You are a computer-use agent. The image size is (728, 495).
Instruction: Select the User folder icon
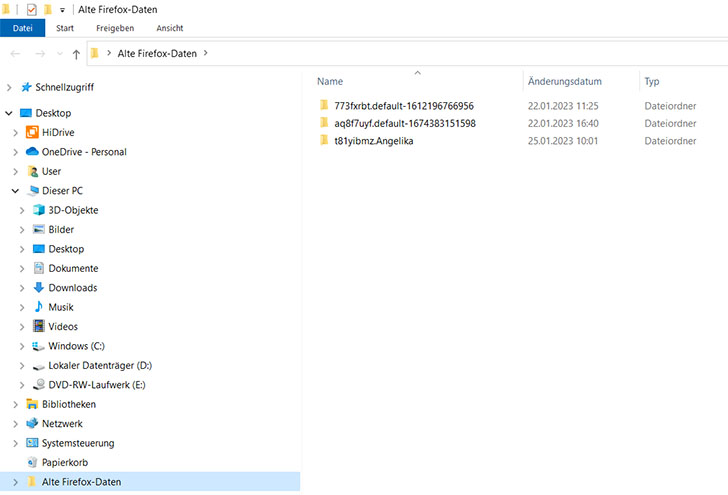pos(32,171)
